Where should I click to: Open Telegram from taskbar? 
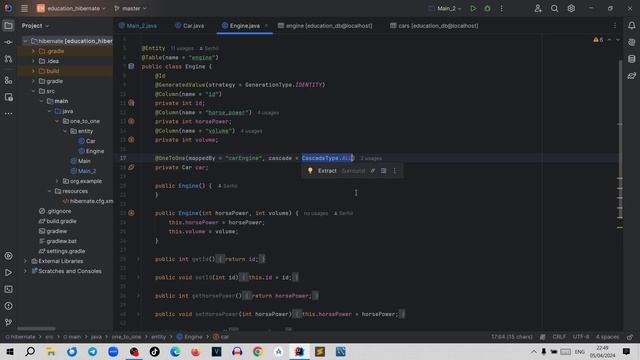tap(93, 351)
